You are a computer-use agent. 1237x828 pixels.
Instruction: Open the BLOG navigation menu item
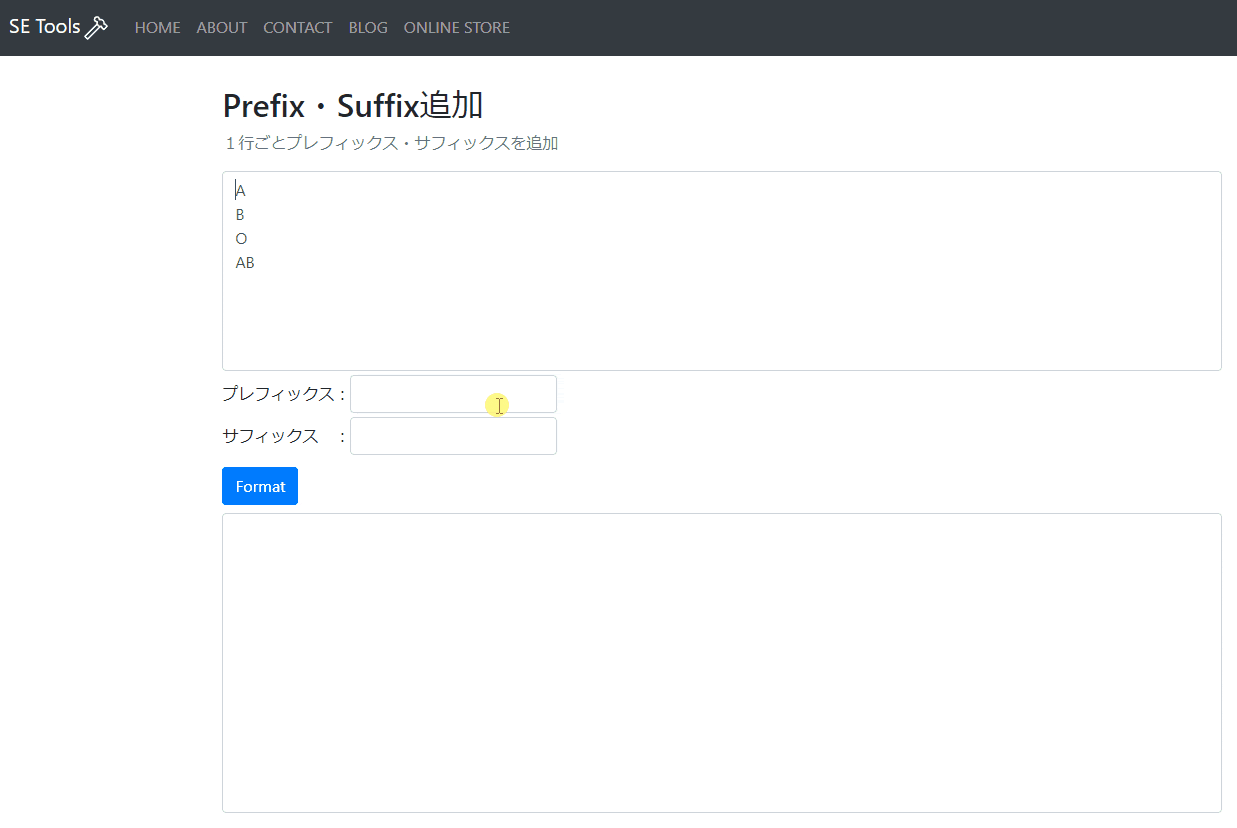(367, 27)
